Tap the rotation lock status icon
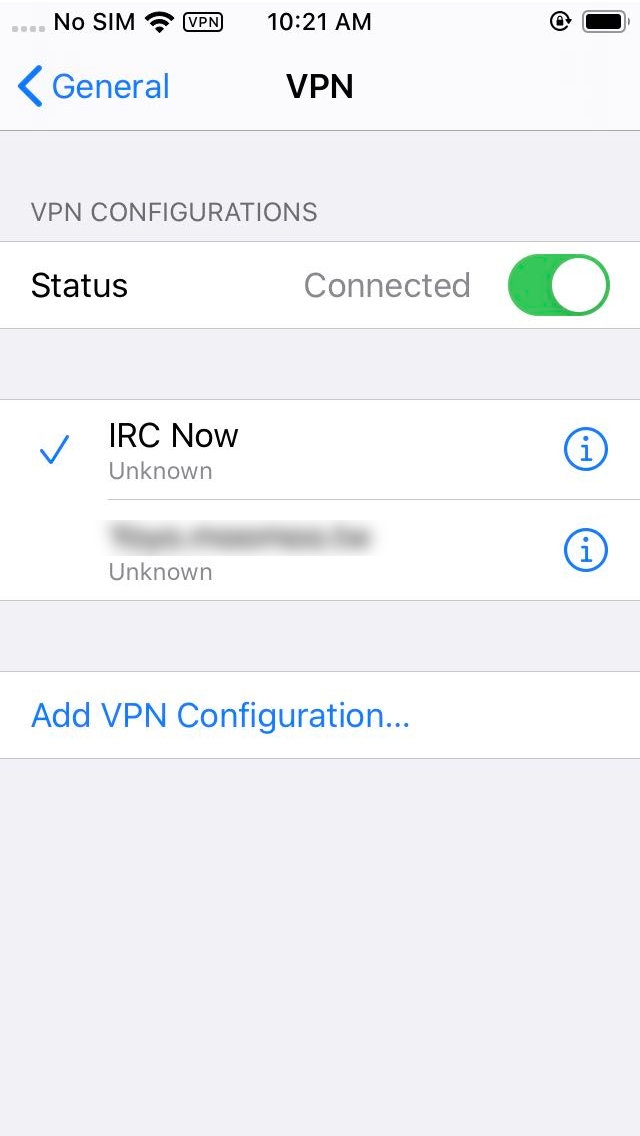This screenshot has width=640, height=1136. pos(560,22)
